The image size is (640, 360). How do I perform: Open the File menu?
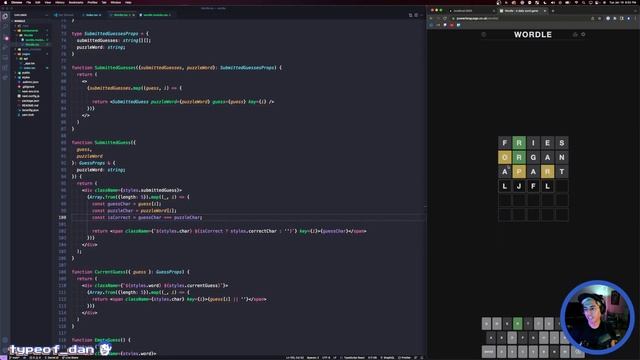click(29, 2)
